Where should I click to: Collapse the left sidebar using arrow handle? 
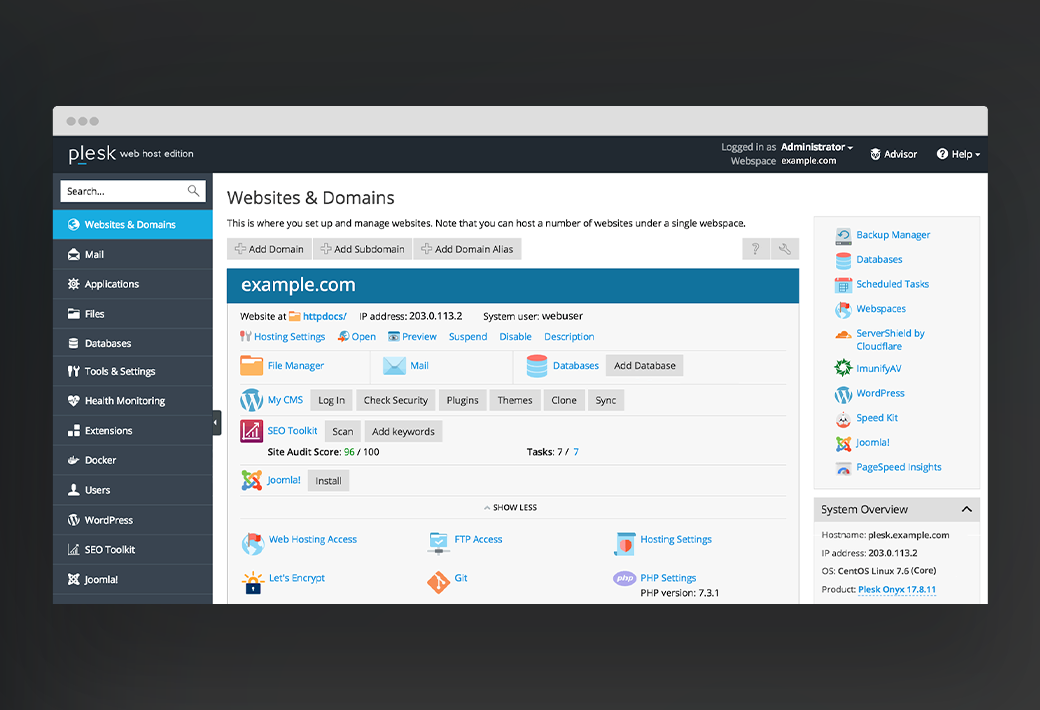[216, 423]
